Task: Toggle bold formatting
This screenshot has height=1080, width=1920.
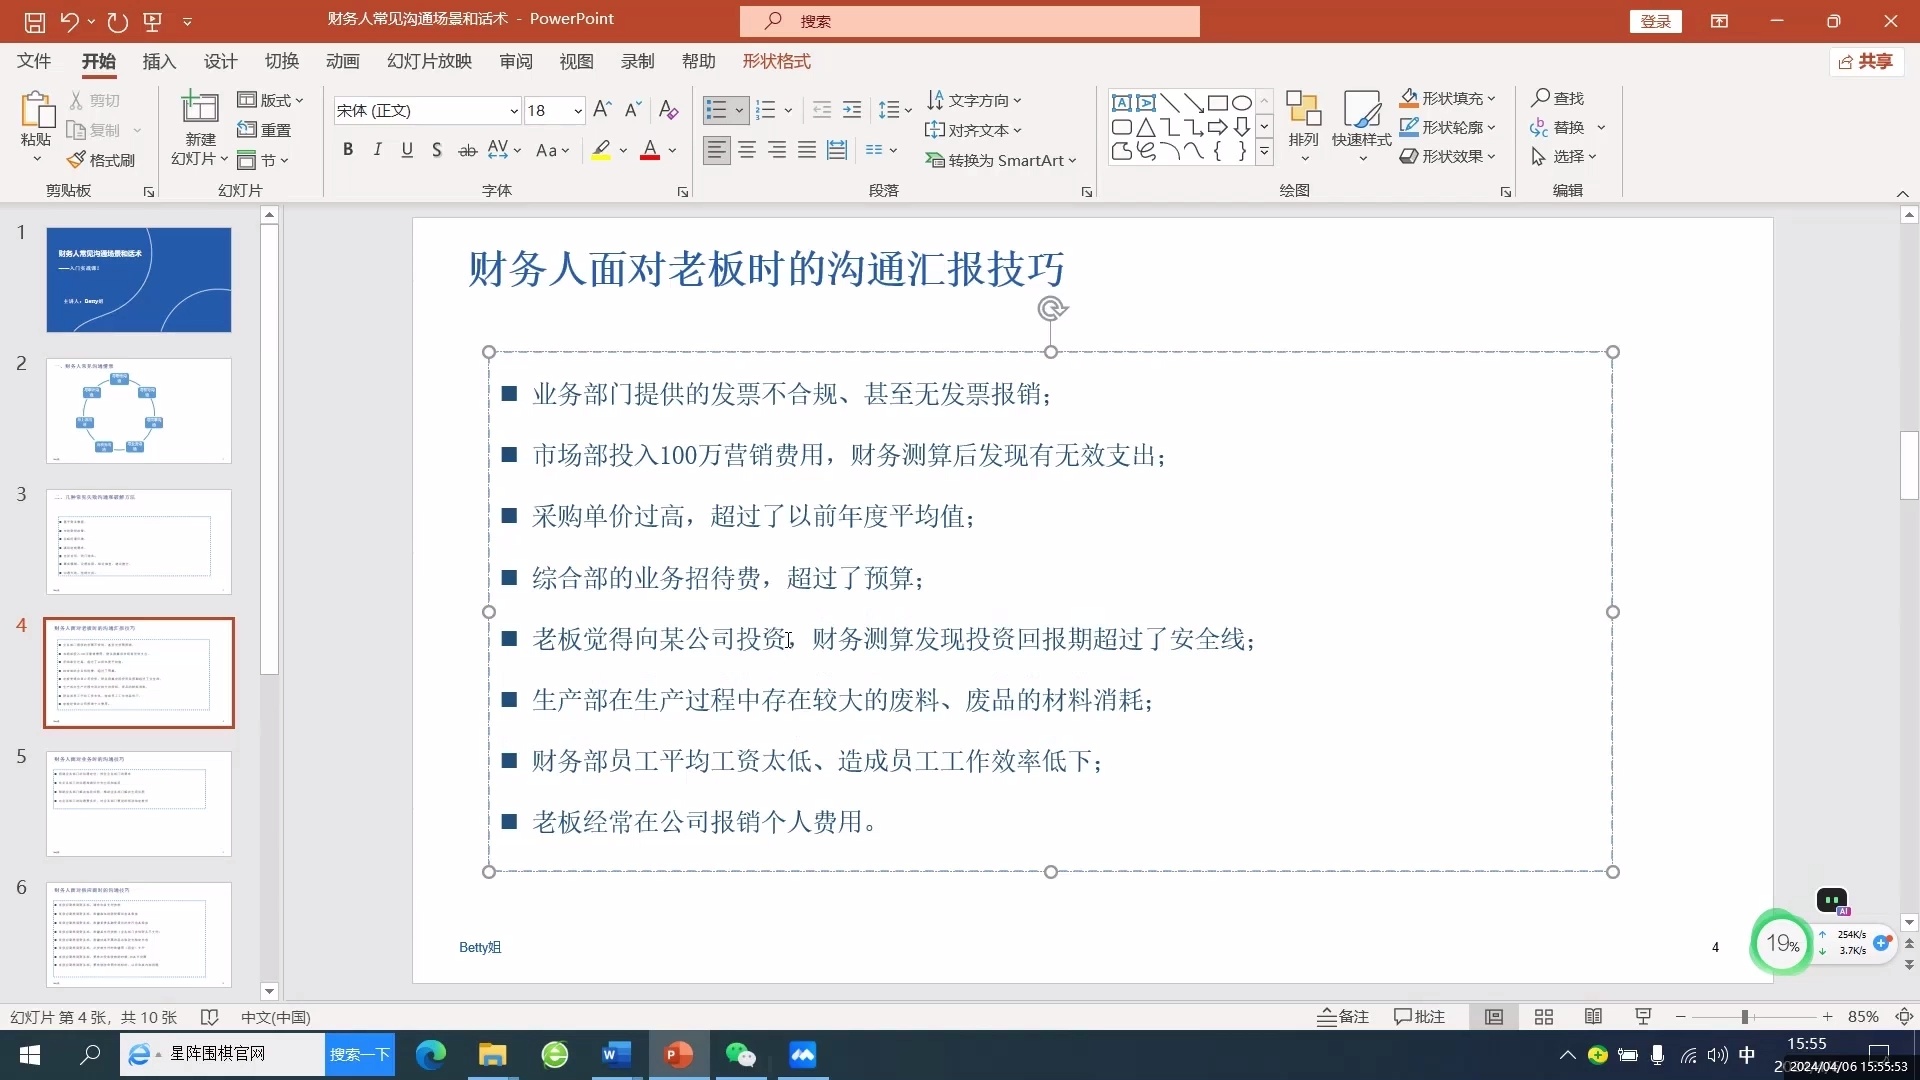Action: click(x=348, y=149)
